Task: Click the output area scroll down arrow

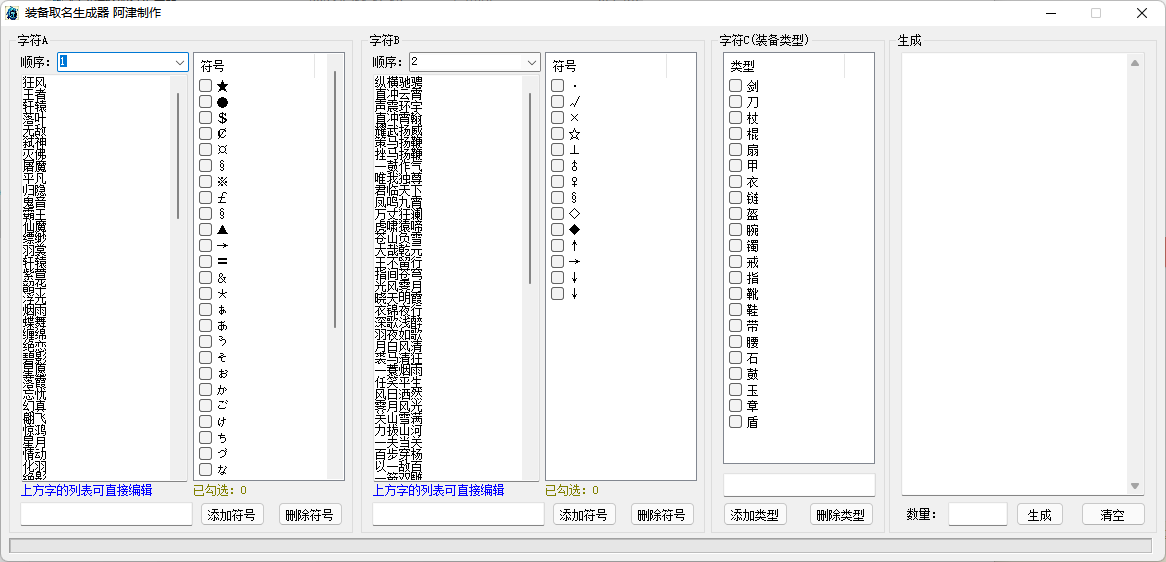Action: 1135,486
